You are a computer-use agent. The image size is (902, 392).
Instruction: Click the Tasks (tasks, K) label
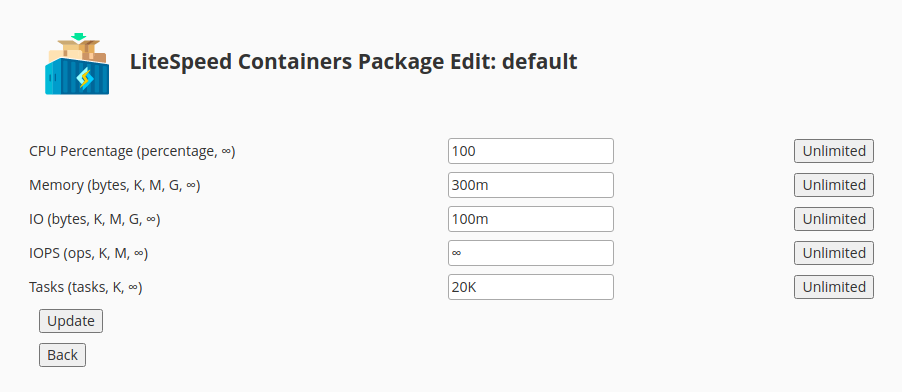[x=86, y=287]
